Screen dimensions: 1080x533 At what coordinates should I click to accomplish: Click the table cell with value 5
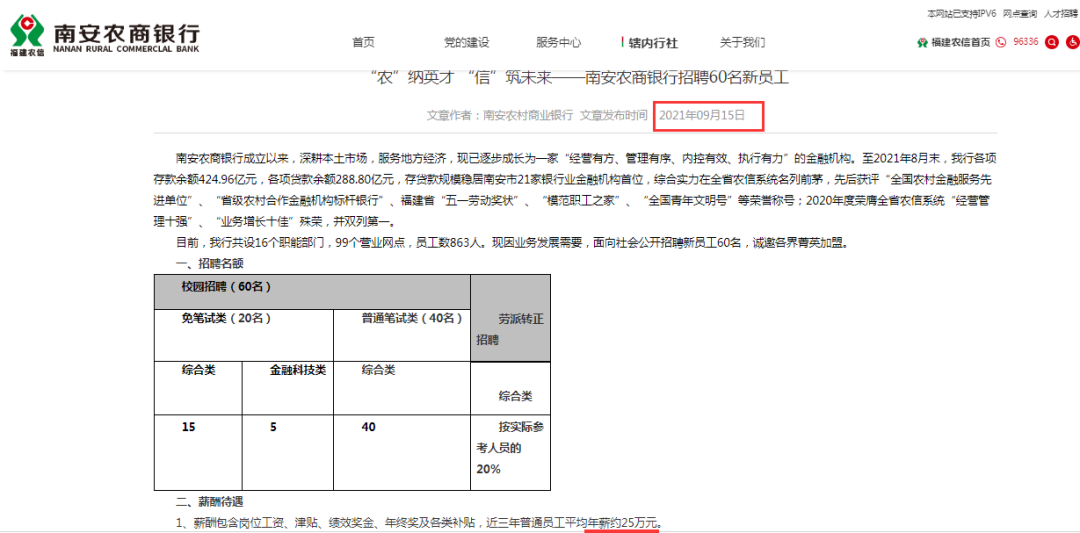287,452
